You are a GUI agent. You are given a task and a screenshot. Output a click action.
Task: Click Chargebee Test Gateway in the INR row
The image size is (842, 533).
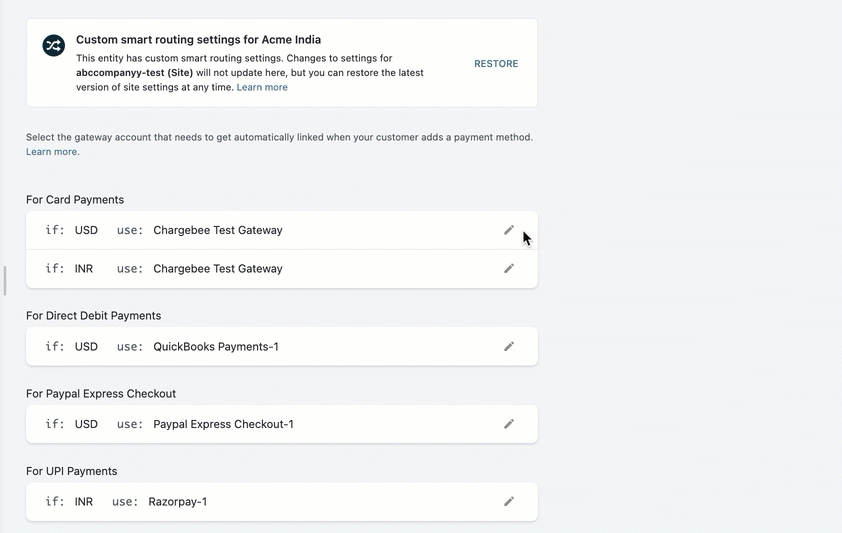(x=217, y=269)
